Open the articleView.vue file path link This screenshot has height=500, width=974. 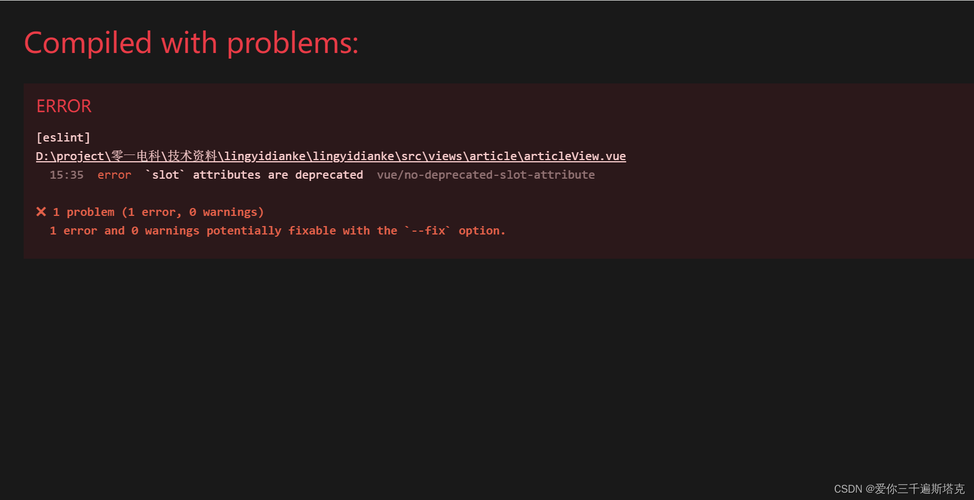[x=331, y=156]
